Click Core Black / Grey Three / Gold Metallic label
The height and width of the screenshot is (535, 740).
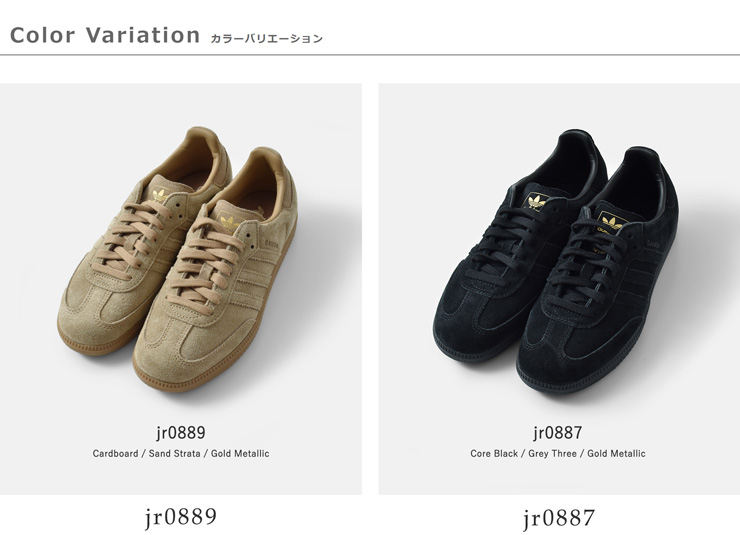pyautogui.click(x=558, y=453)
